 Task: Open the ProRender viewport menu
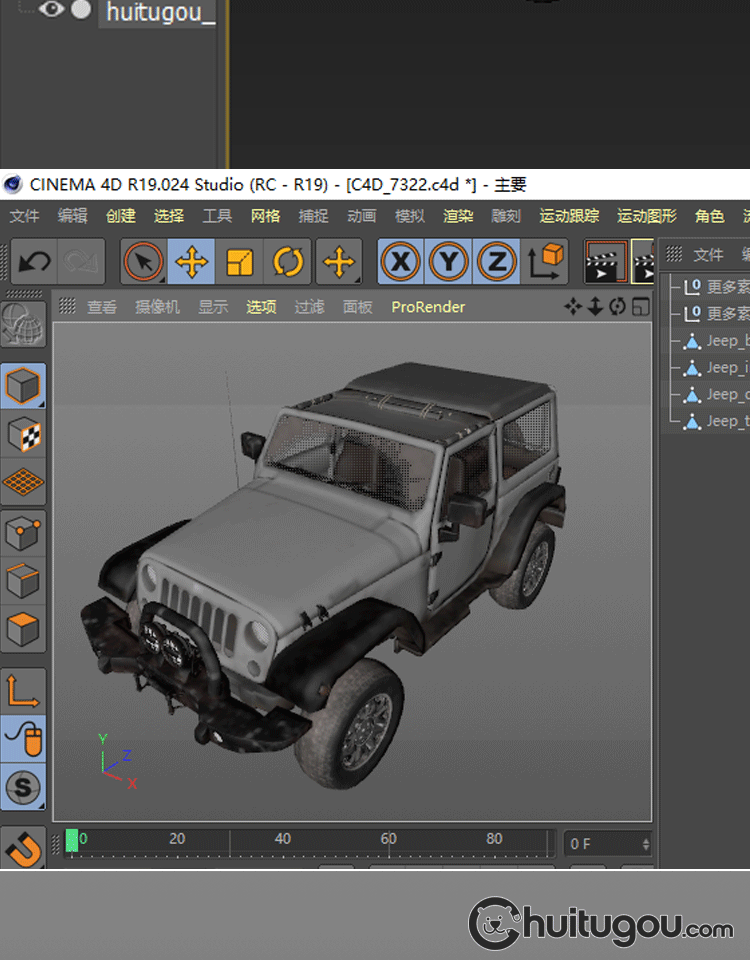point(428,307)
